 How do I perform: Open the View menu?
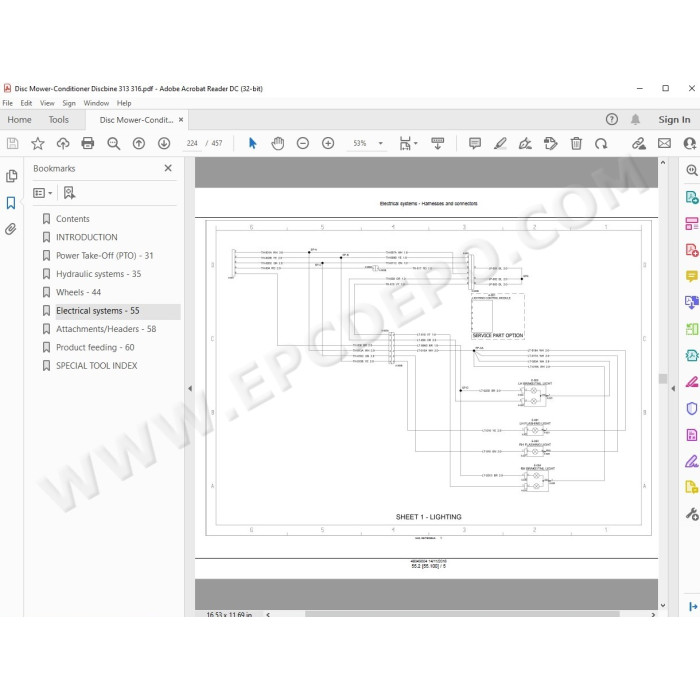(47, 103)
